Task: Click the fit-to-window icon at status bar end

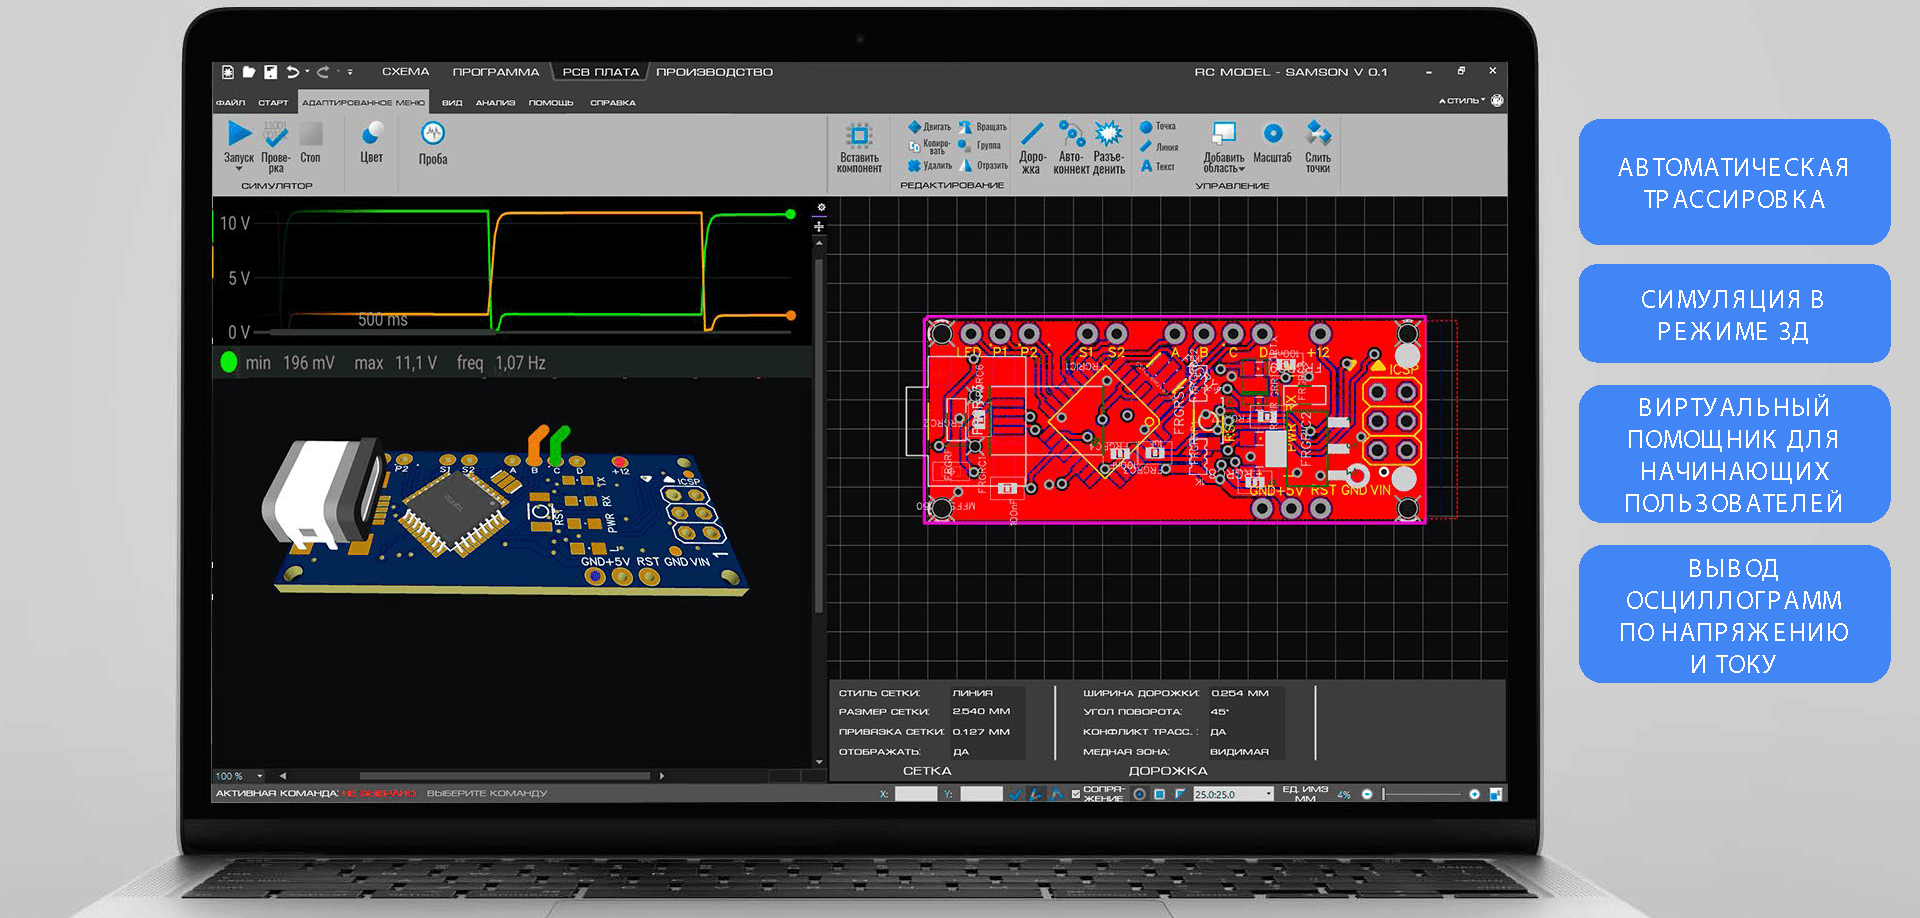Action: [x=1496, y=794]
